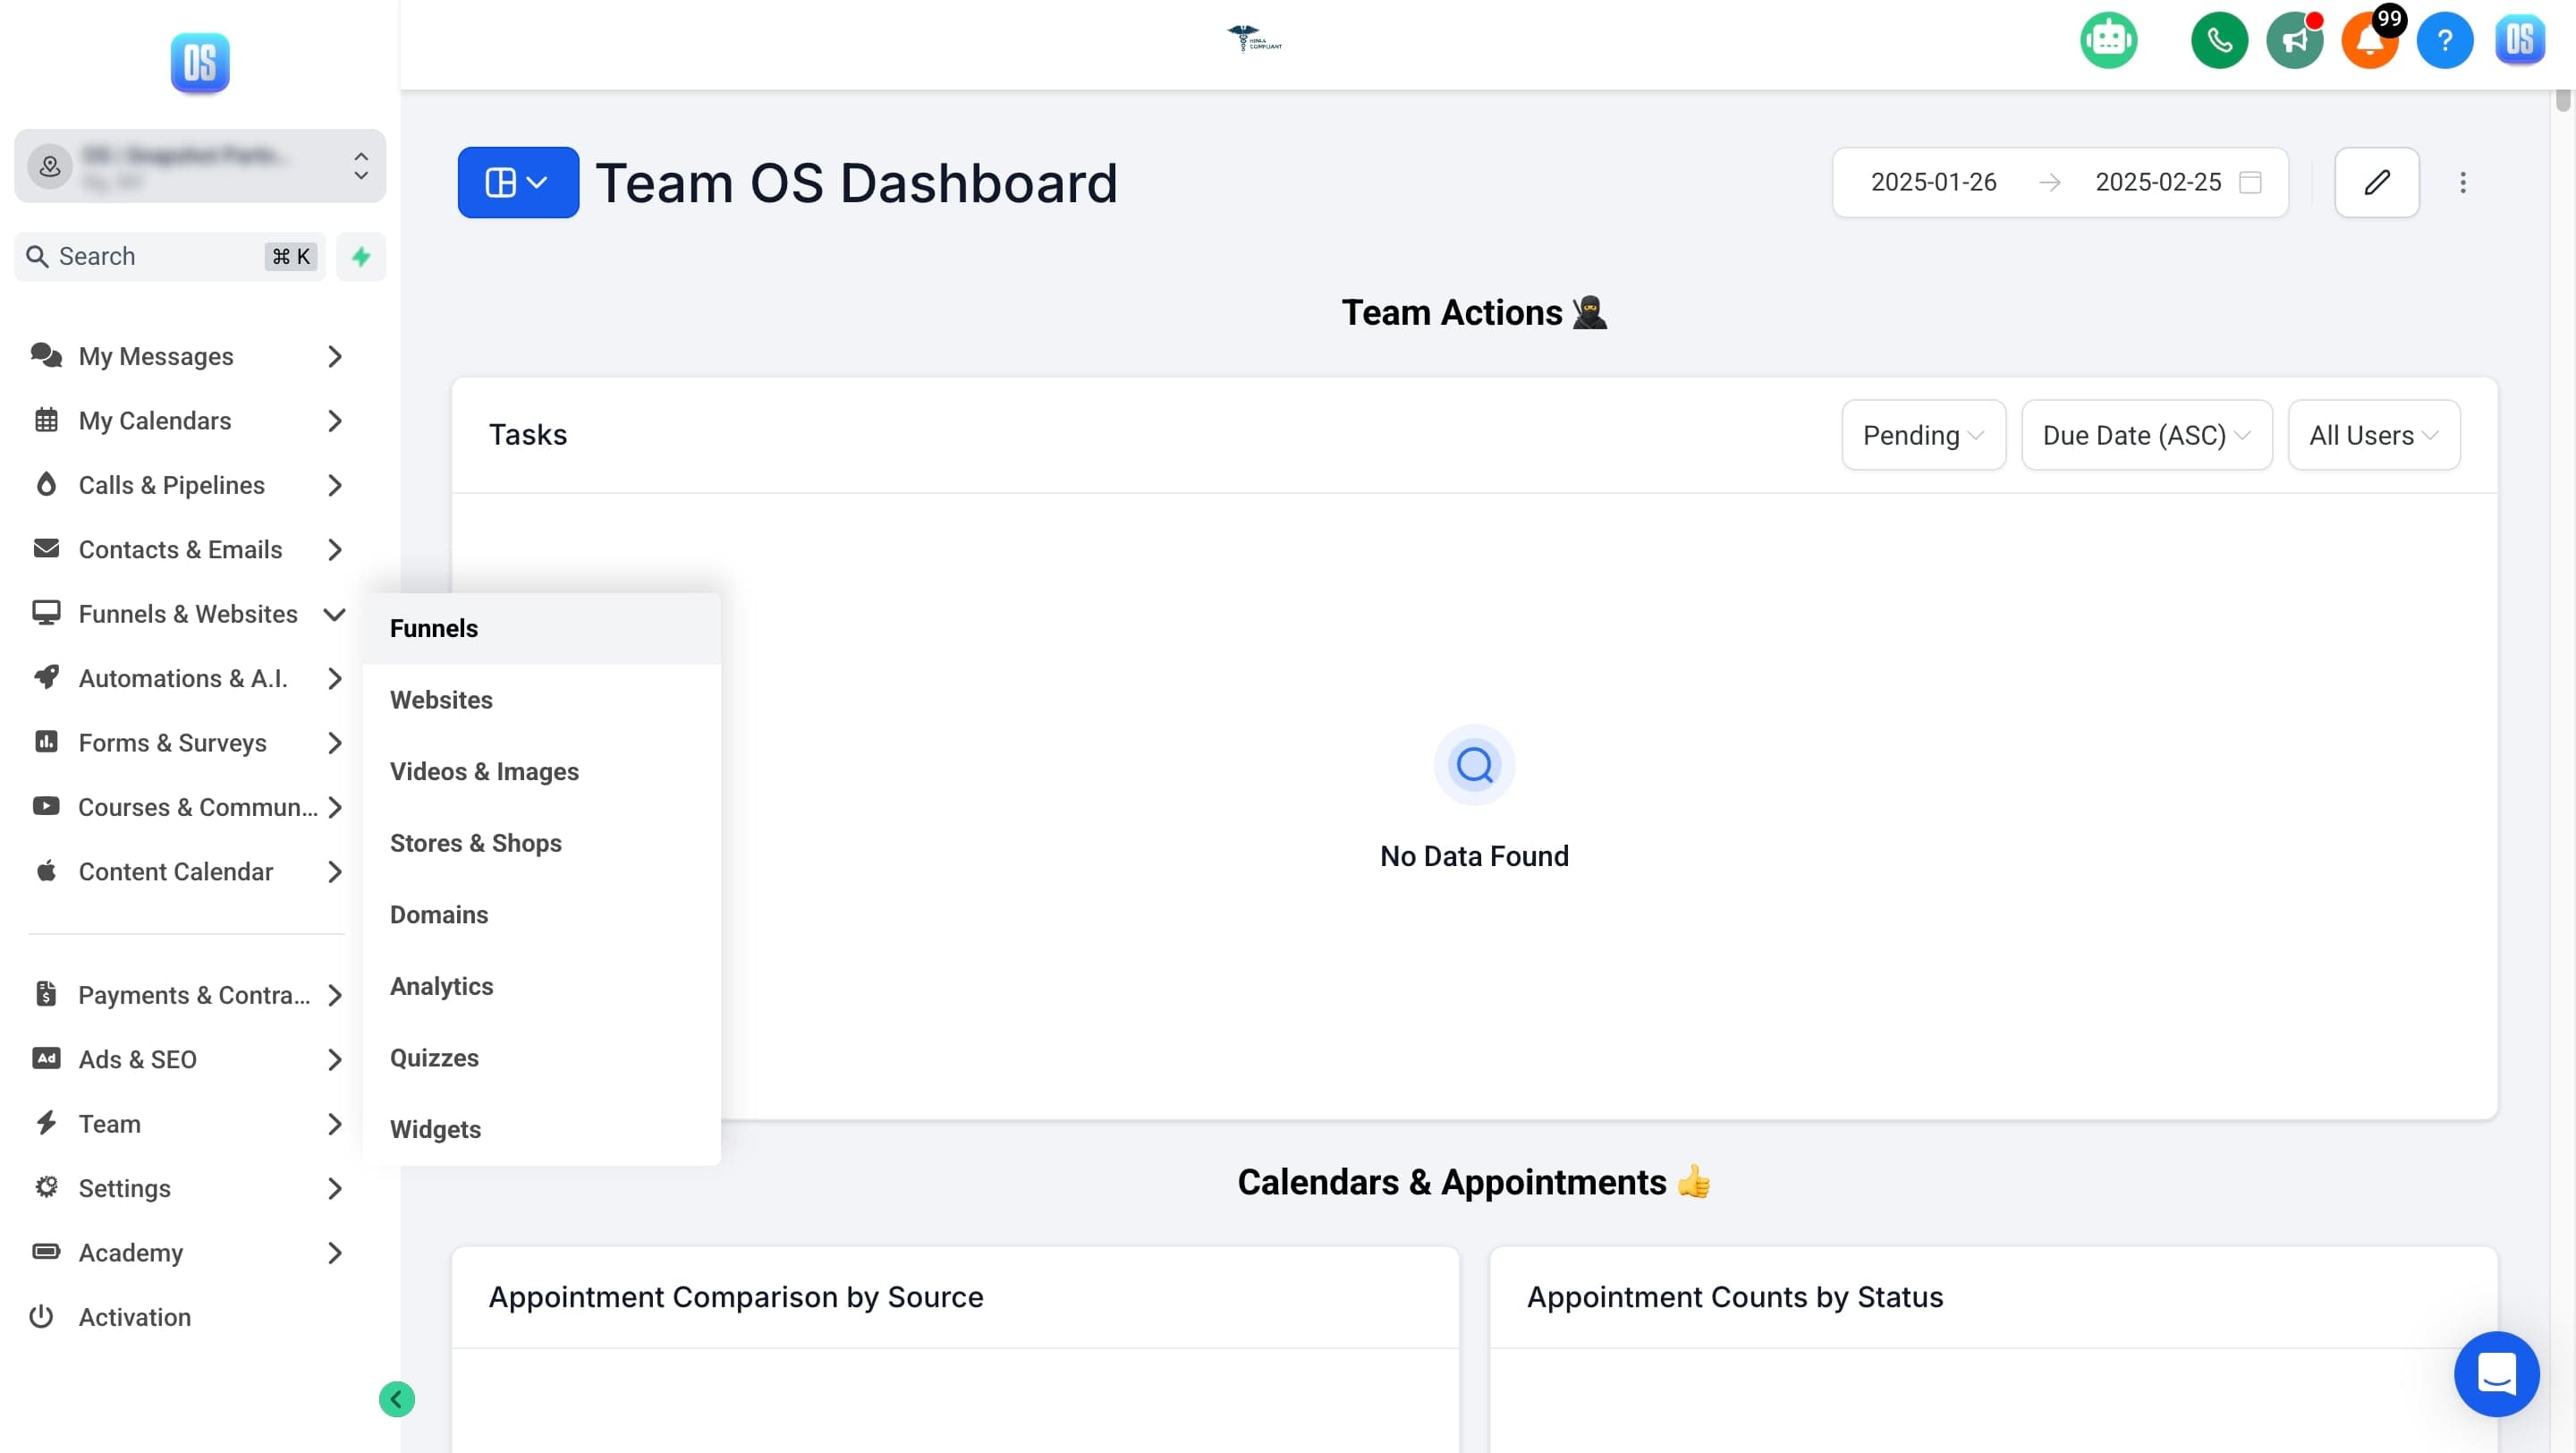Click the Courses & Communities video icon

pyautogui.click(x=46, y=806)
